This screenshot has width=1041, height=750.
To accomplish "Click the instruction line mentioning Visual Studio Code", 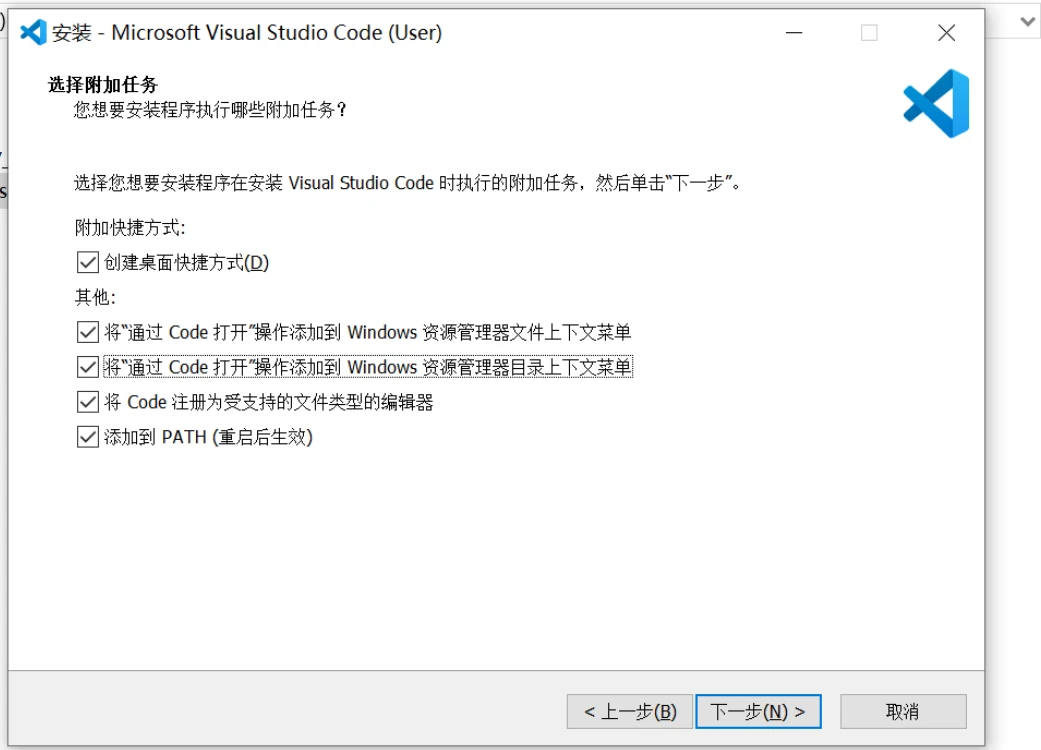I will 408,183.
